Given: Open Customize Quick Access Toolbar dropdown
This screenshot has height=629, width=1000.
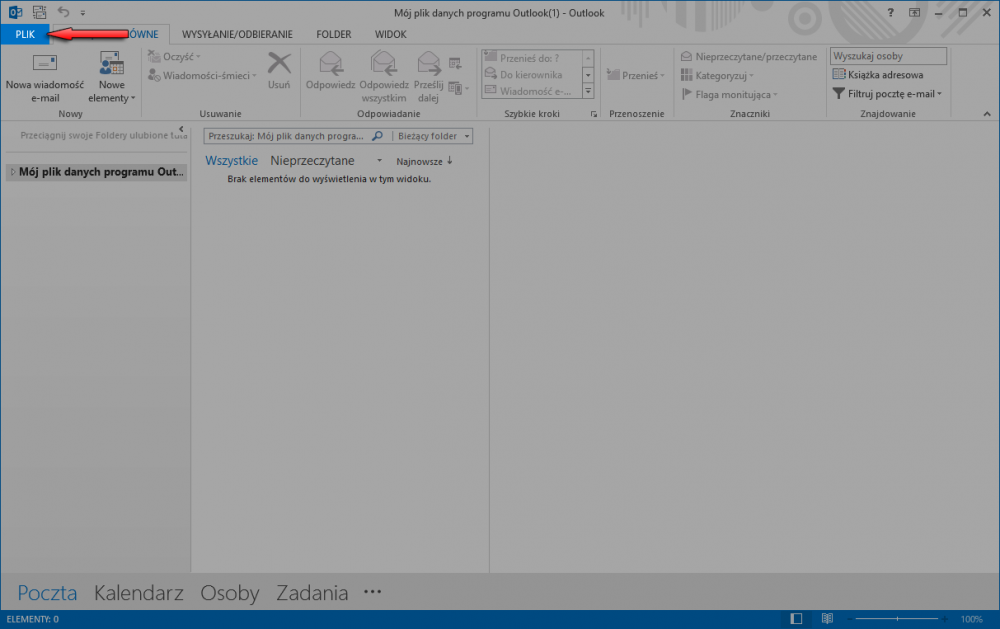Looking at the screenshot, I should (83, 13).
